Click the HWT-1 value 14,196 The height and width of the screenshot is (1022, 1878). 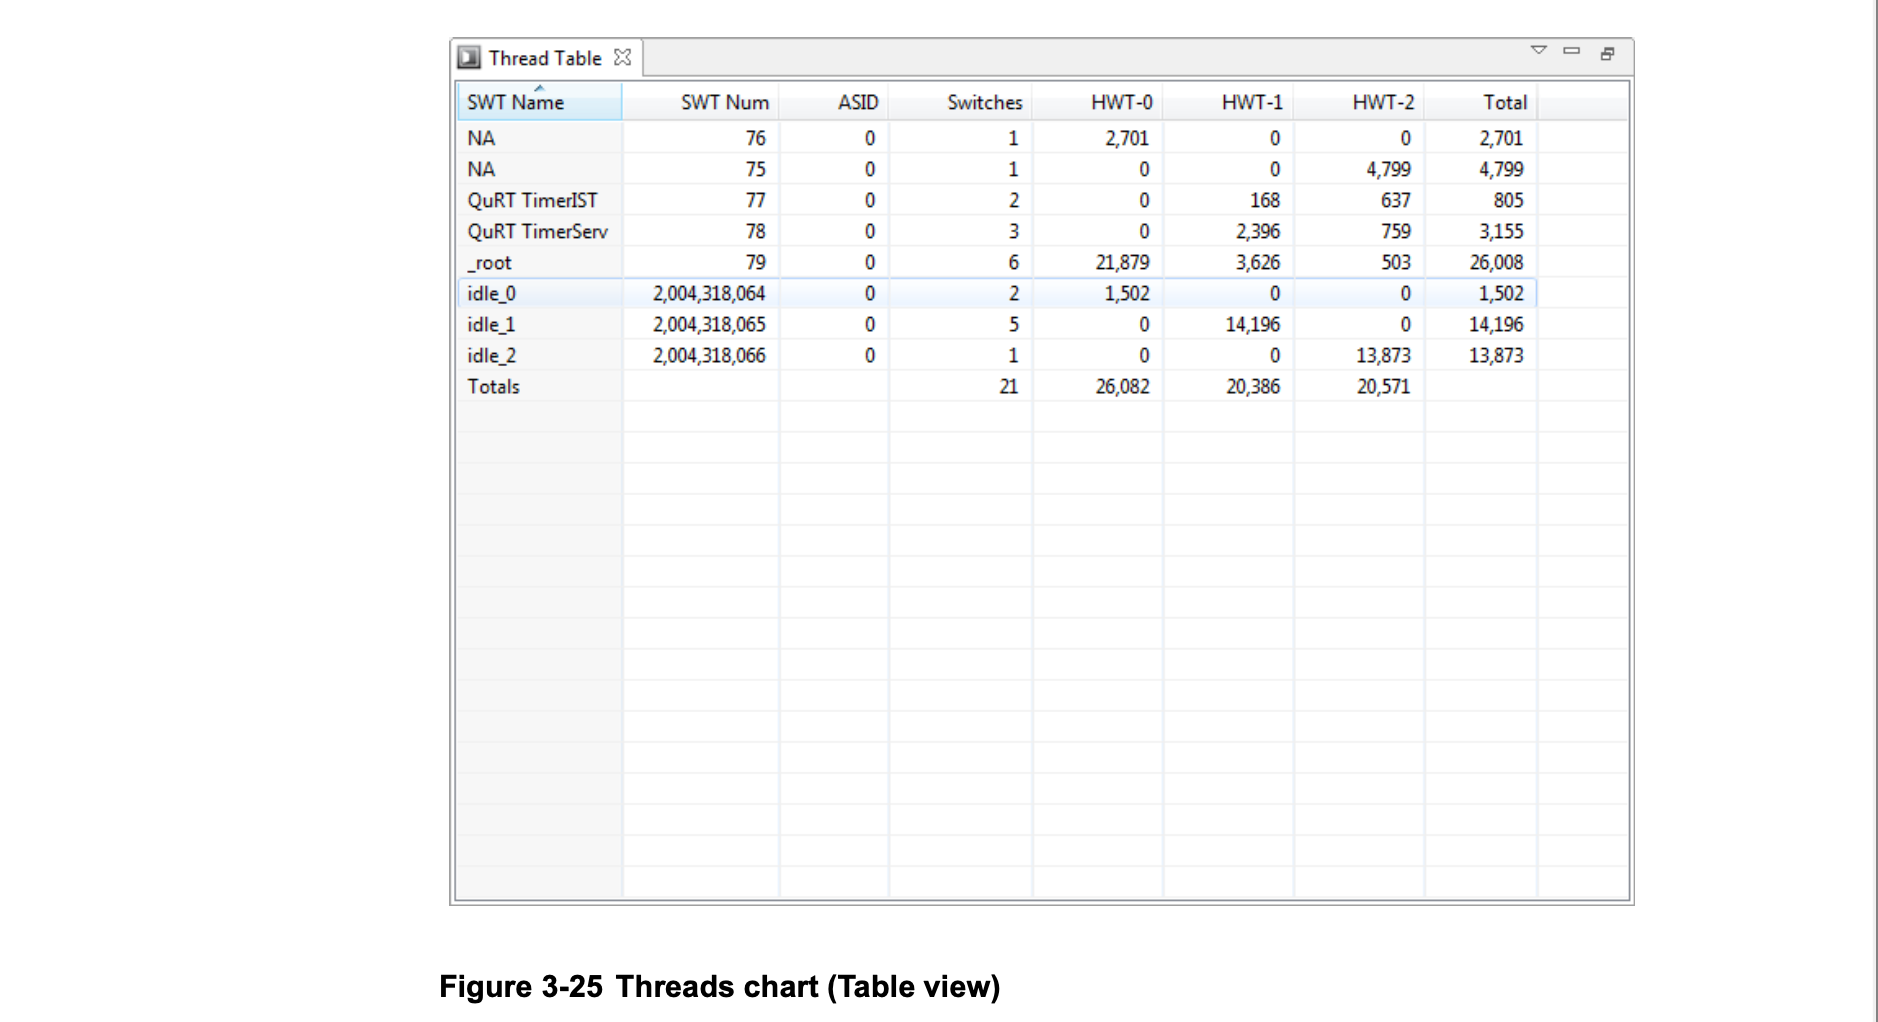pos(1253,324)
